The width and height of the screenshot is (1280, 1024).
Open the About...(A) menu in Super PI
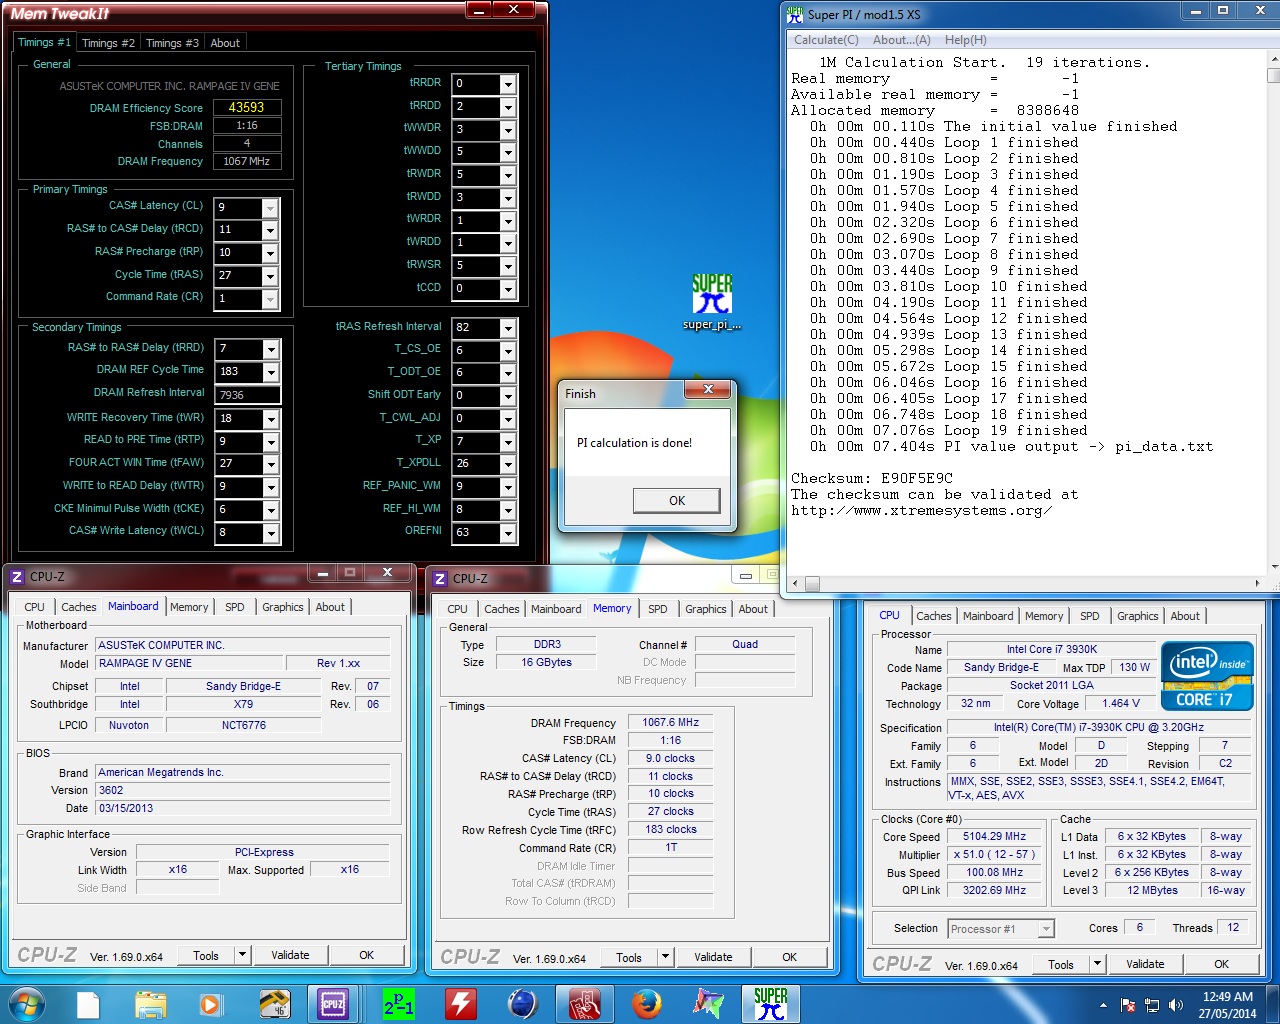click(902, 40)
